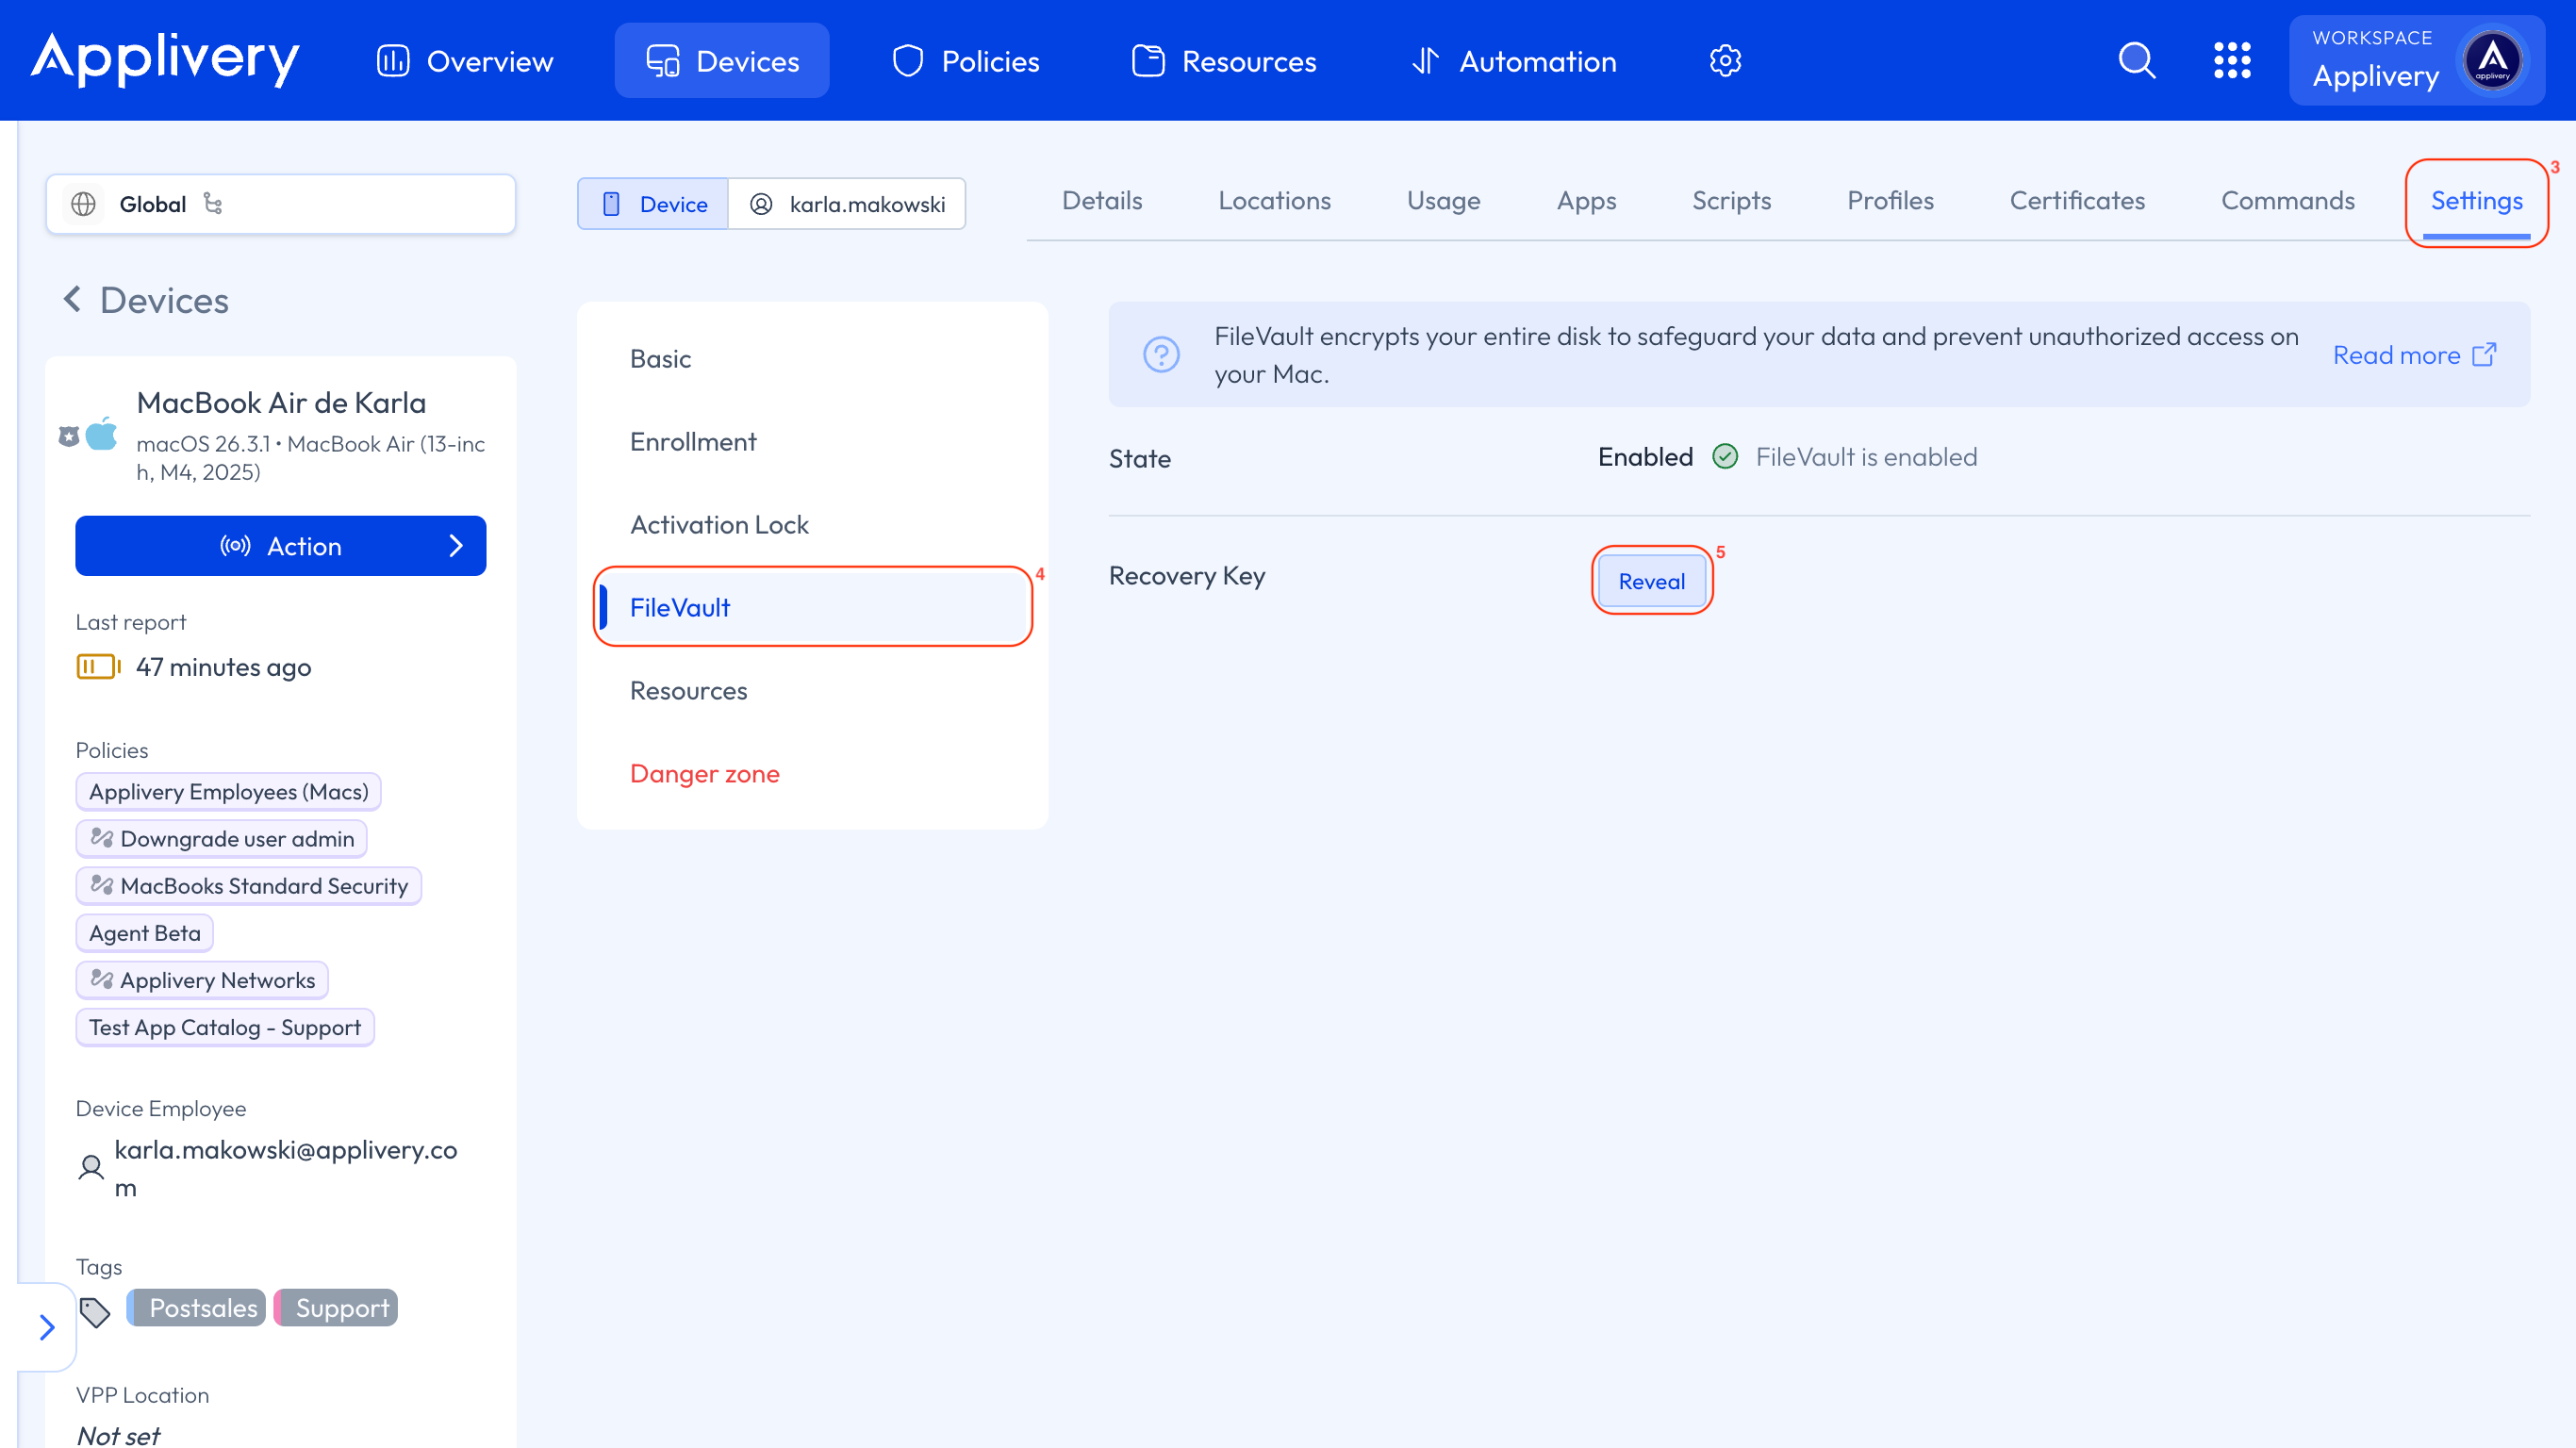The height and width of the screenshot is (1448, 2576).
Task: Open the apps grid launcher icon
Action: (2232, 60)
